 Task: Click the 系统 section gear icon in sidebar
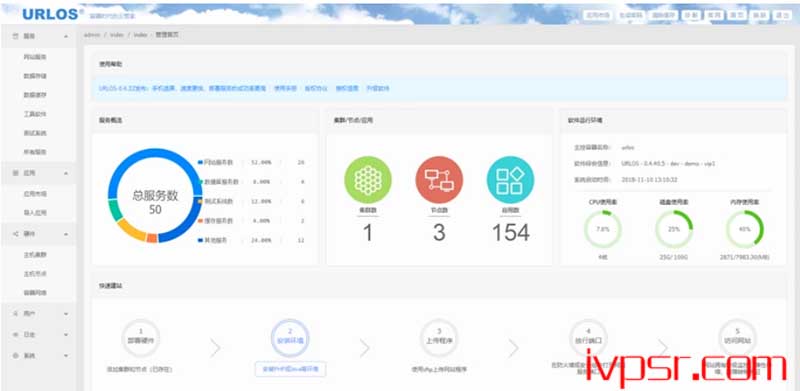click(x=15, y=355)
